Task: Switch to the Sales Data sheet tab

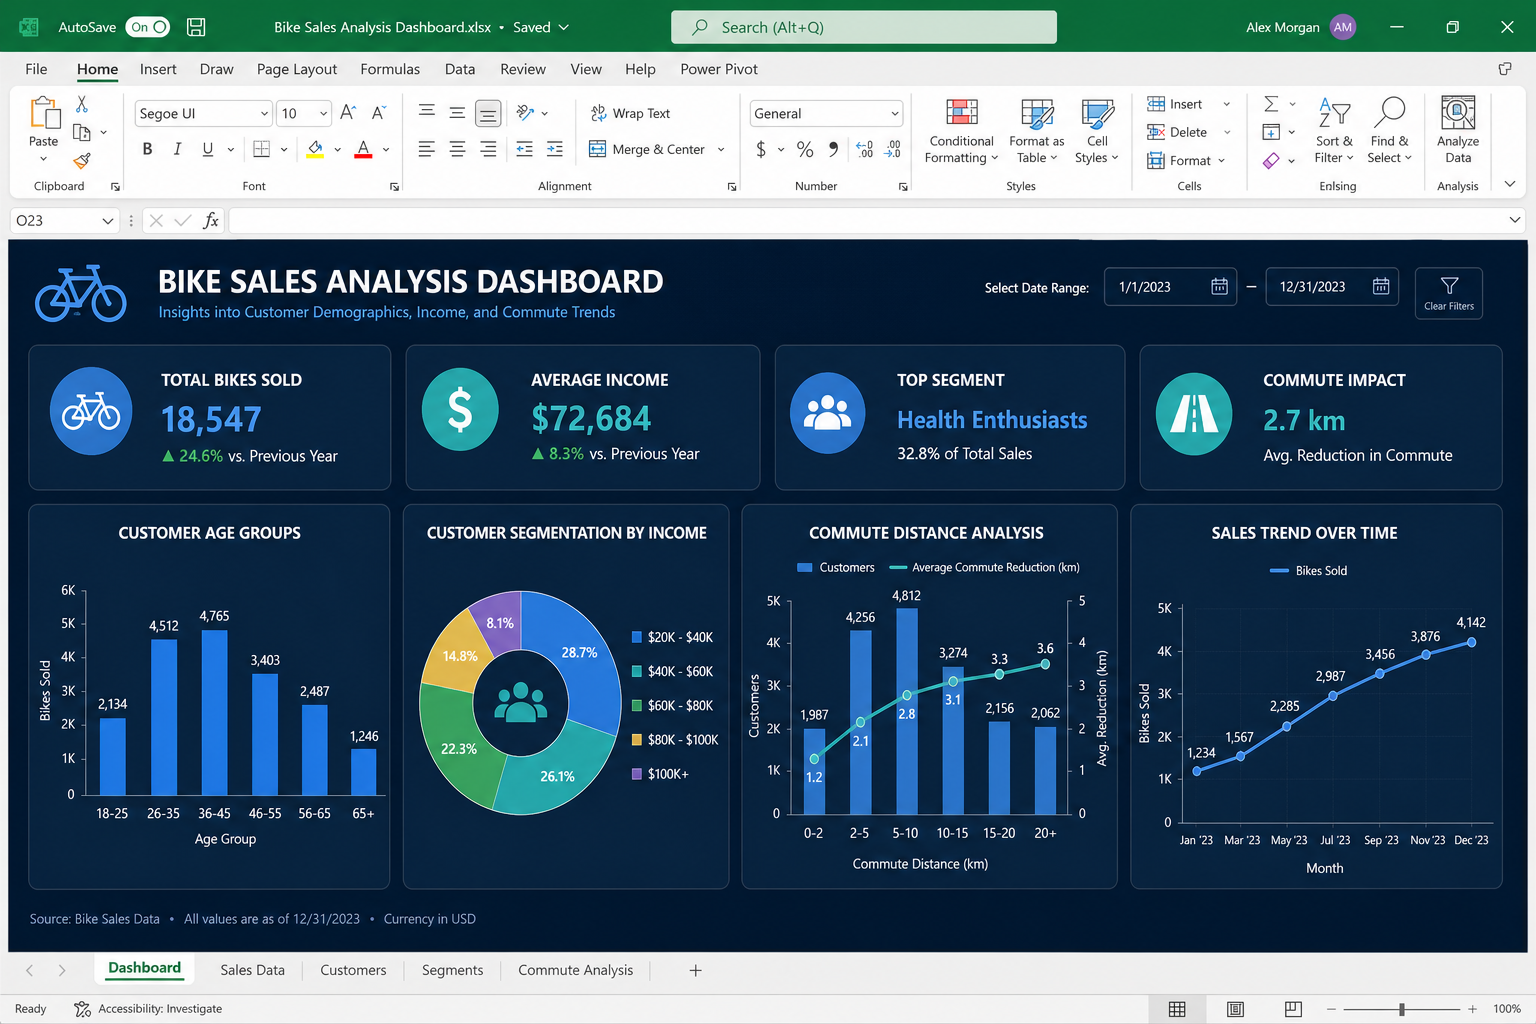Action: pyautogui.click(x=252, y=970)
